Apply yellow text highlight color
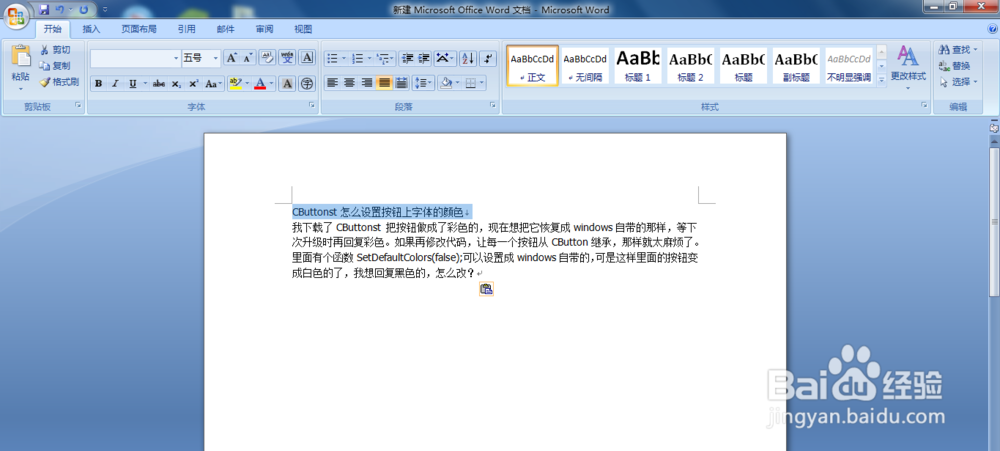 pyautogui.click(x=235, y=84)
